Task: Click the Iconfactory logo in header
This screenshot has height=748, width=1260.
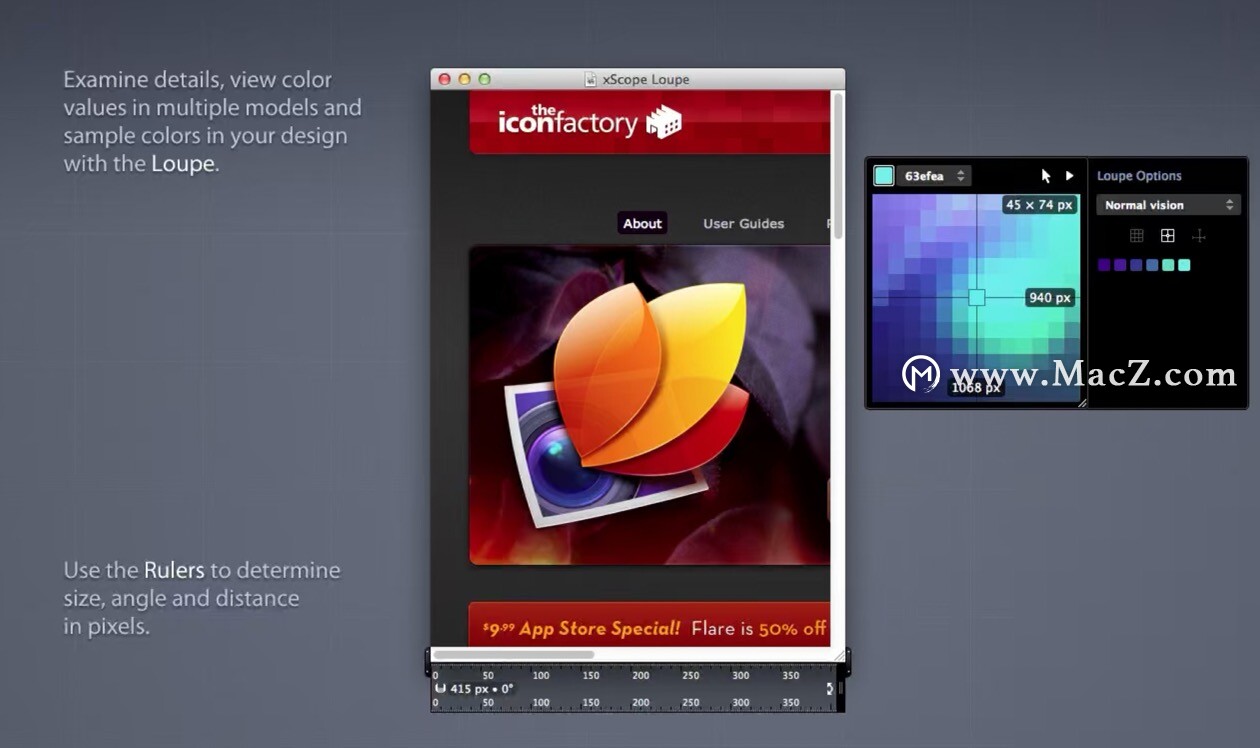Action: tap(590, 121)
